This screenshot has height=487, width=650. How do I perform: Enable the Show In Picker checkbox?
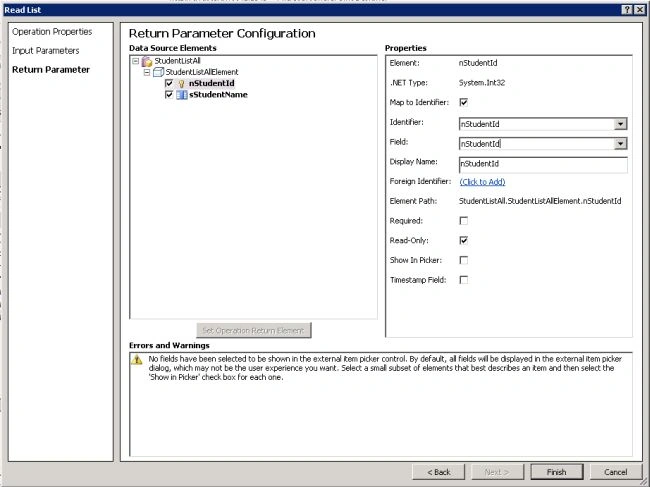463,260
